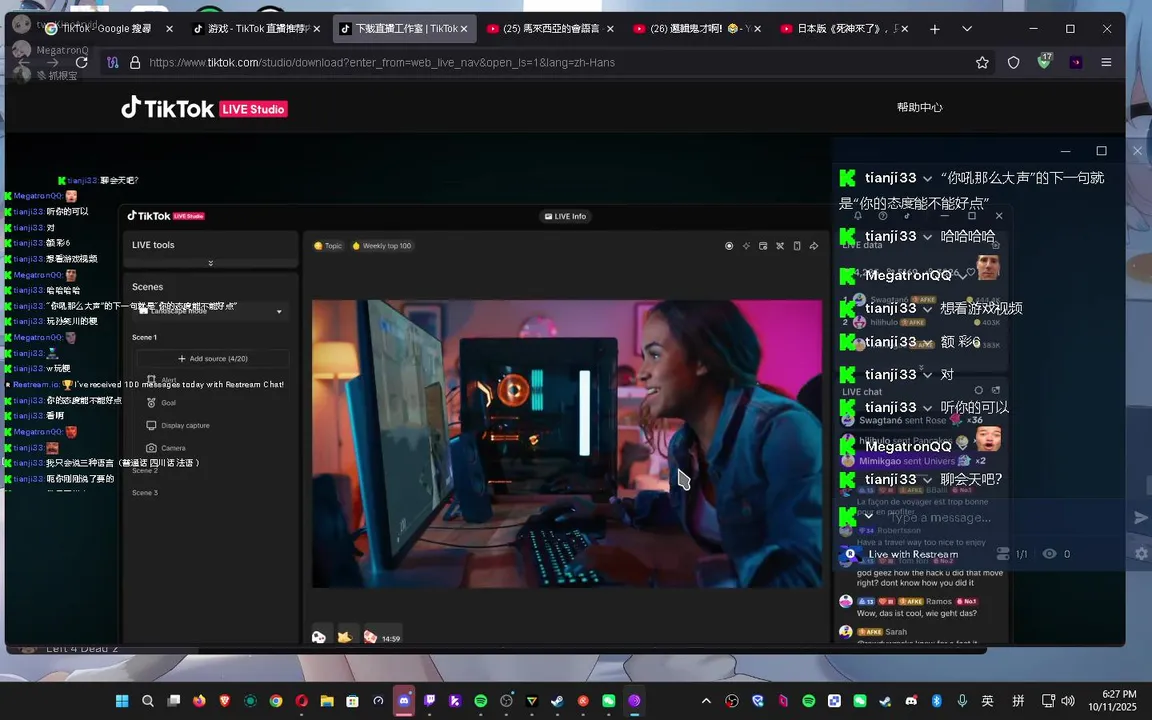Expand chevron beside tianji33 想看游戏视频 message
1152x720 pixels.
(x=928, y=309)
